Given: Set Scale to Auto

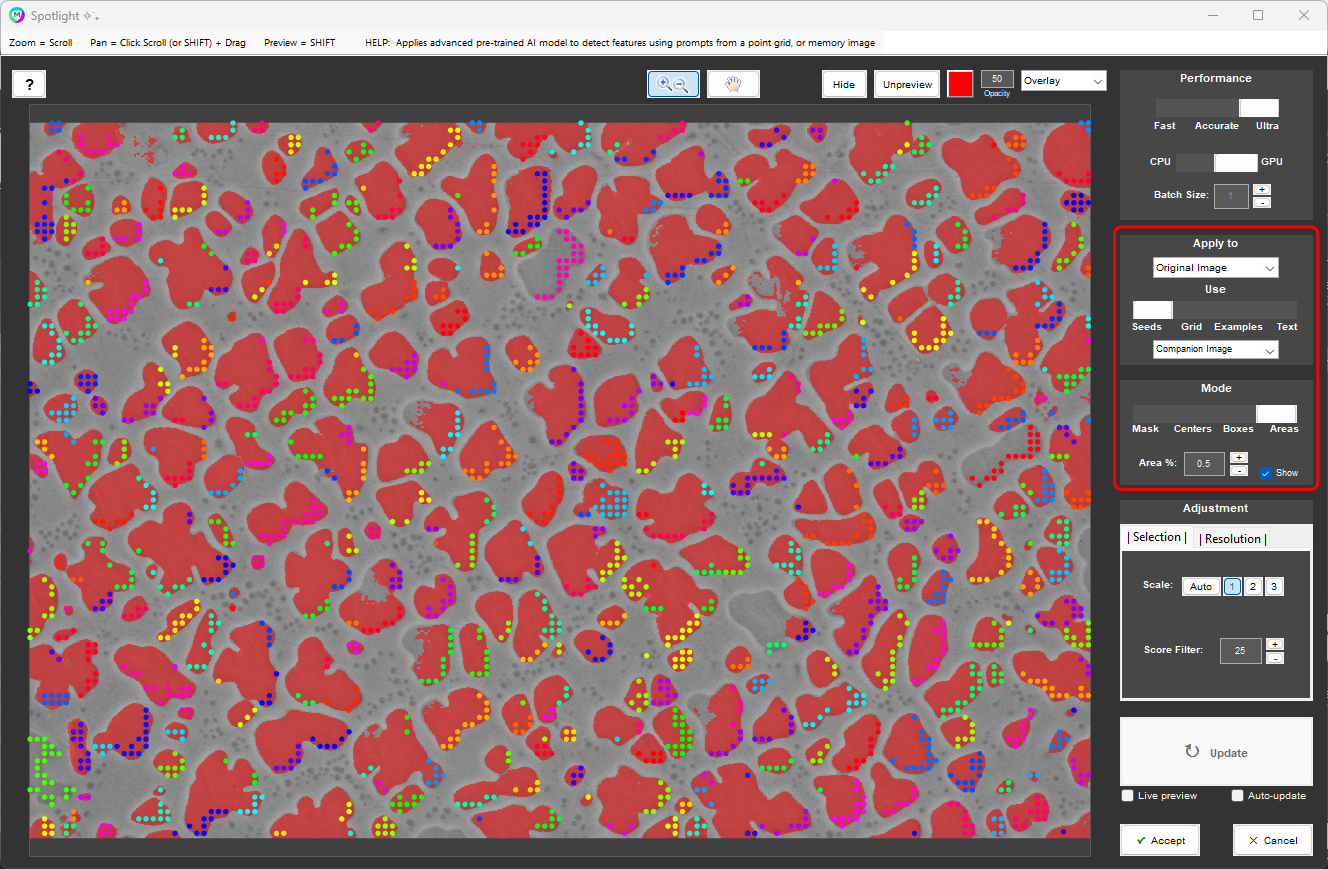Looking at the screenshot, I should [1201, 587].
